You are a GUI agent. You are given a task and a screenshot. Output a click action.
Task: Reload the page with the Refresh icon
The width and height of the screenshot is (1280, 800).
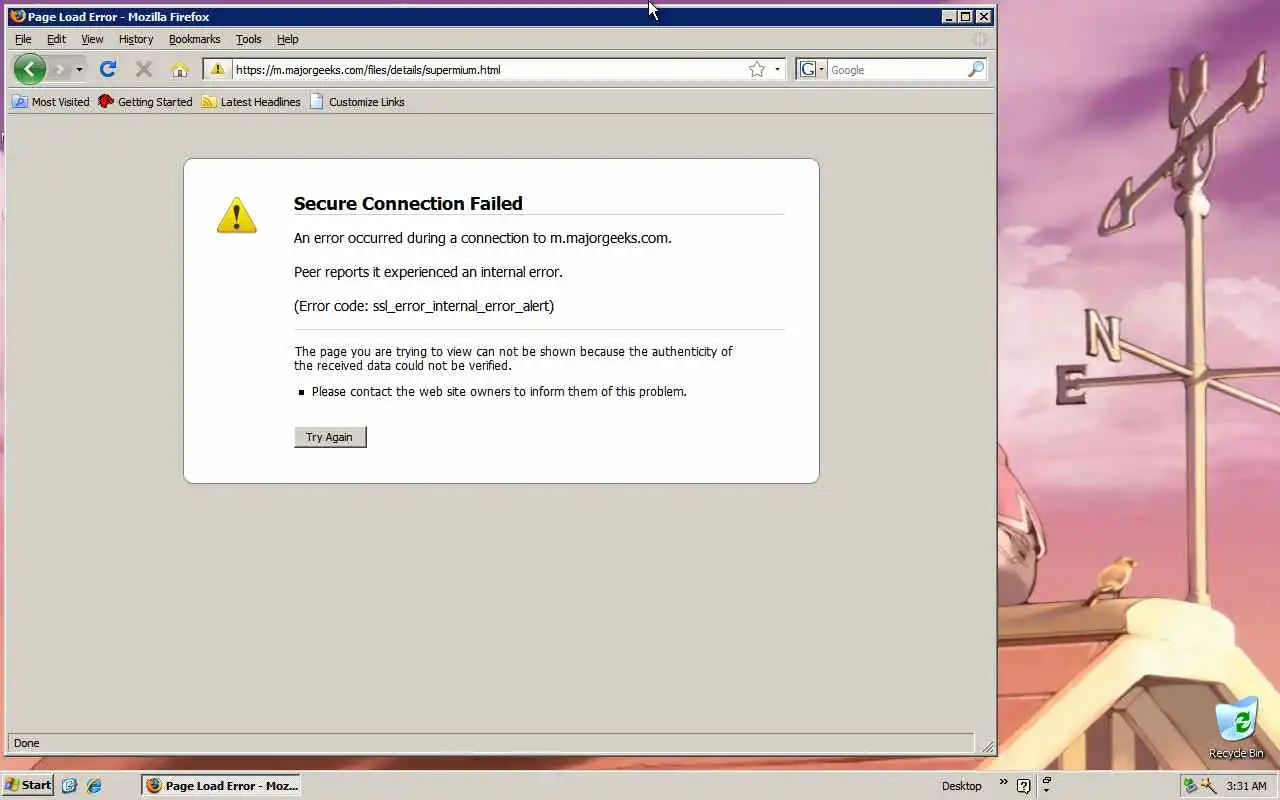[108, 69]
